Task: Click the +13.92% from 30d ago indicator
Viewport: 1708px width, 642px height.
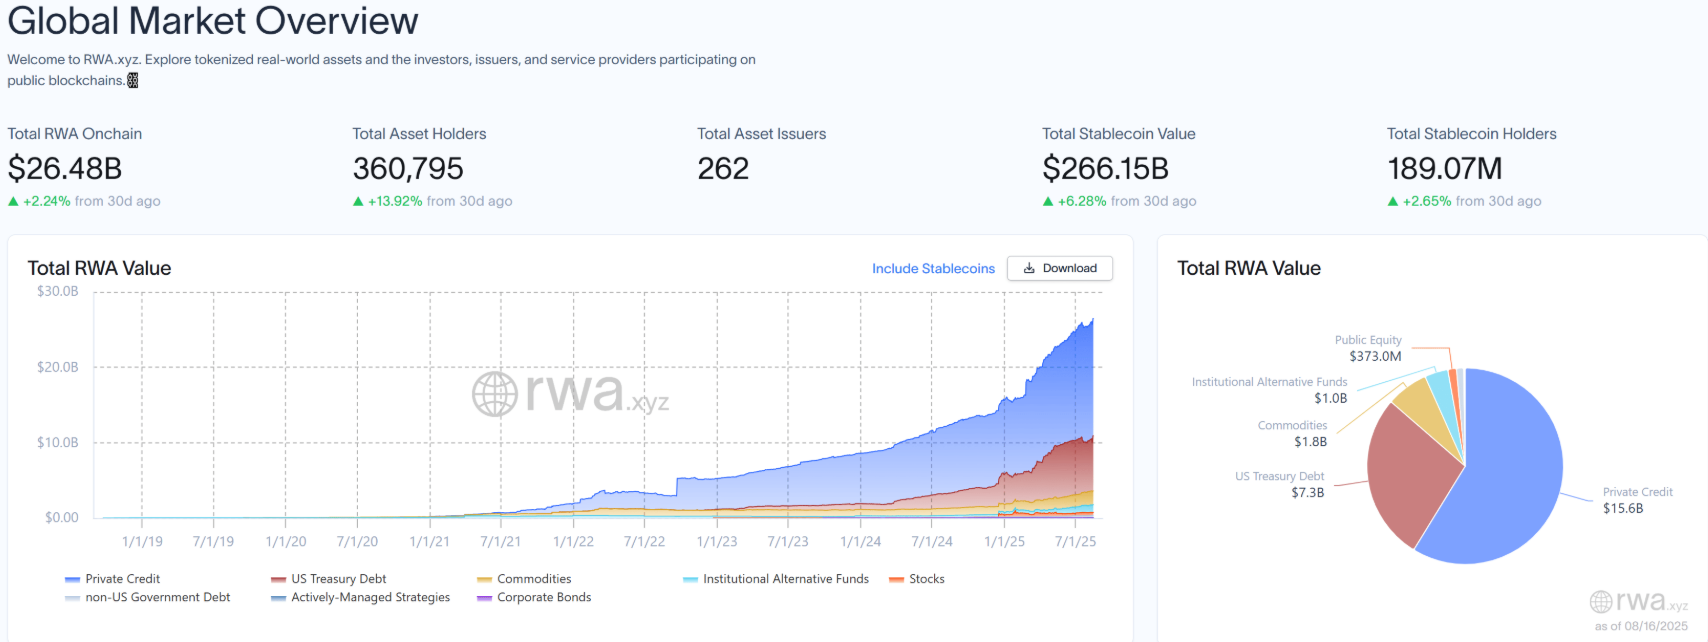Action: pyautogui.click(x=432, y=201)
